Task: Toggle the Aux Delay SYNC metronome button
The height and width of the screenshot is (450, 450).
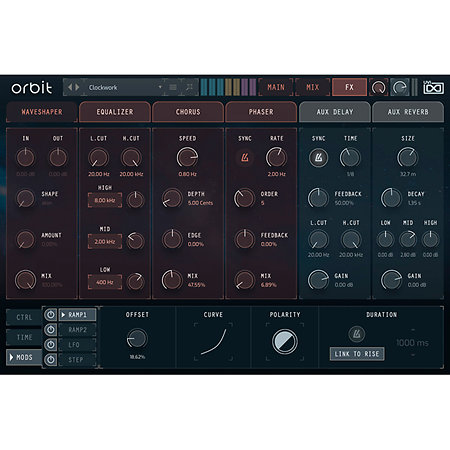Action: 318,158
